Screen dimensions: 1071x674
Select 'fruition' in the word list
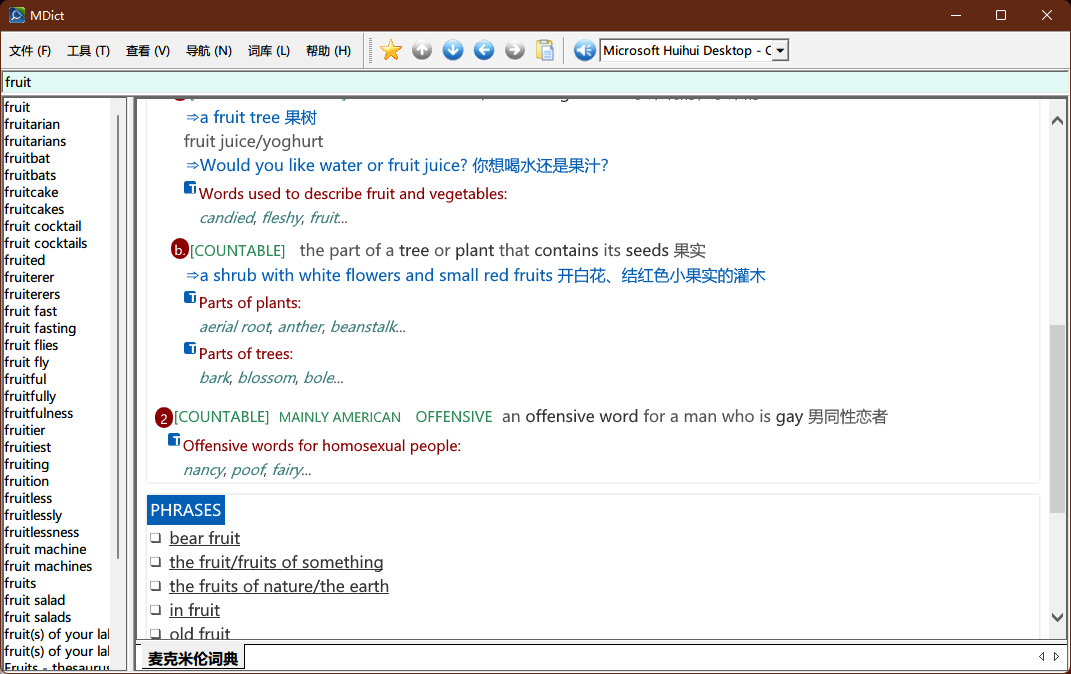27,481
